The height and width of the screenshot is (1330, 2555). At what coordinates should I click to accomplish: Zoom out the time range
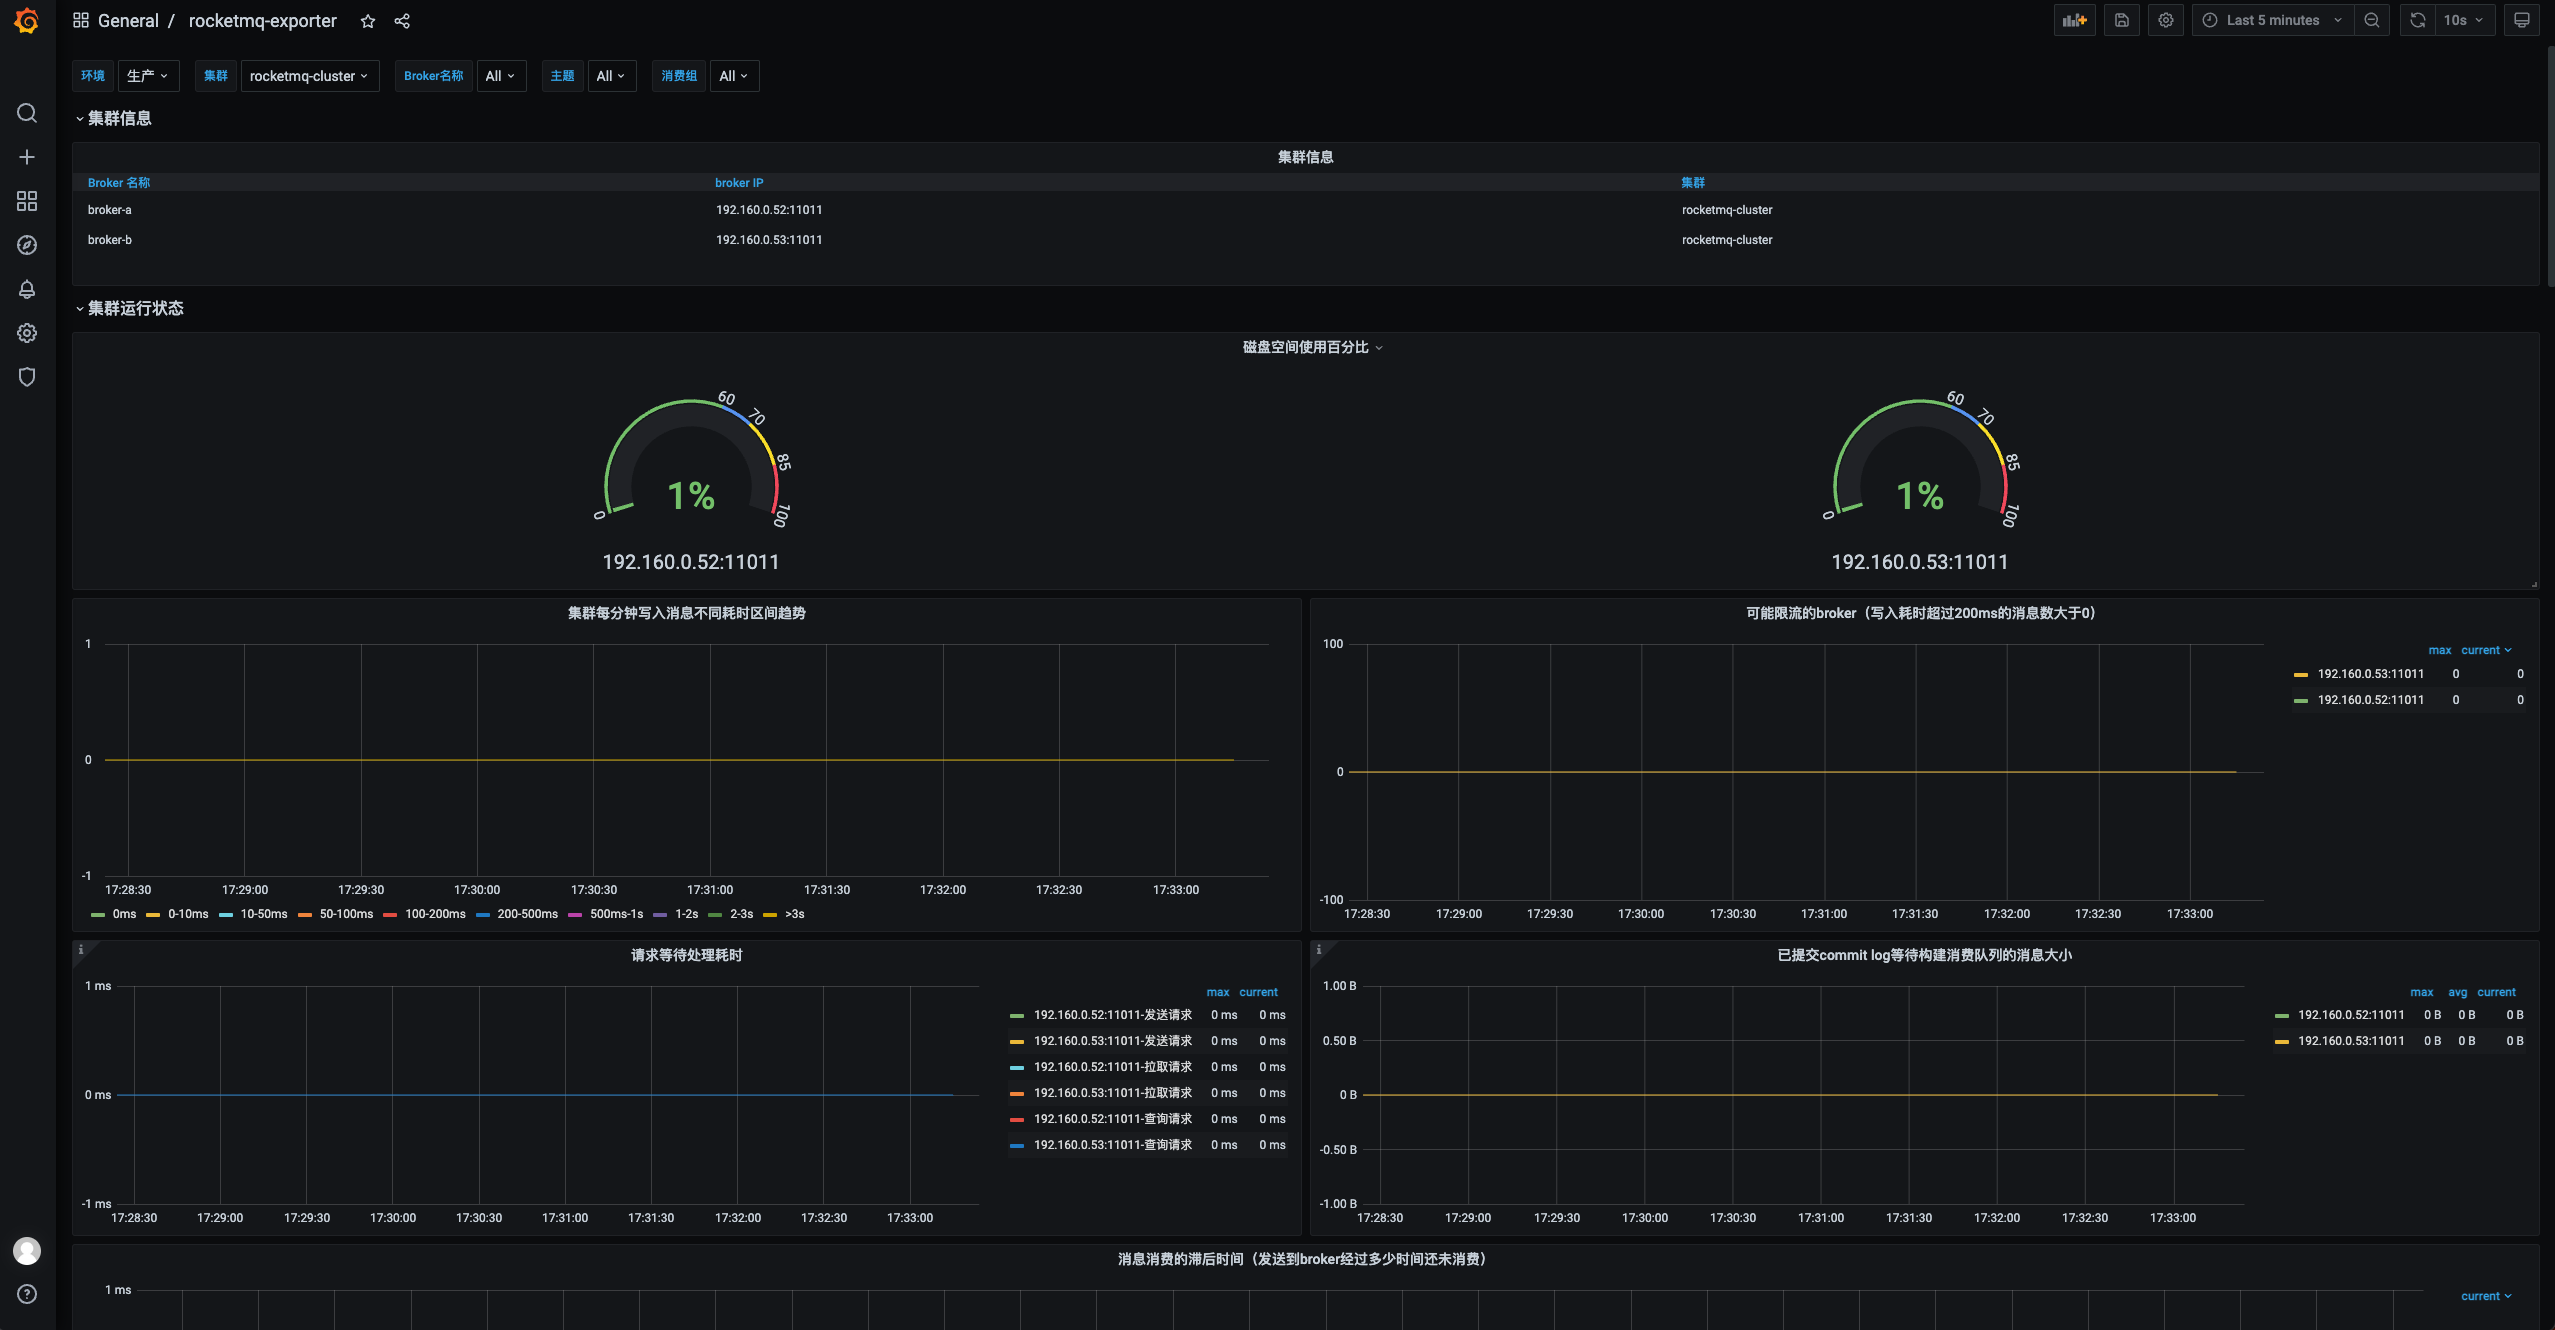2372,20
